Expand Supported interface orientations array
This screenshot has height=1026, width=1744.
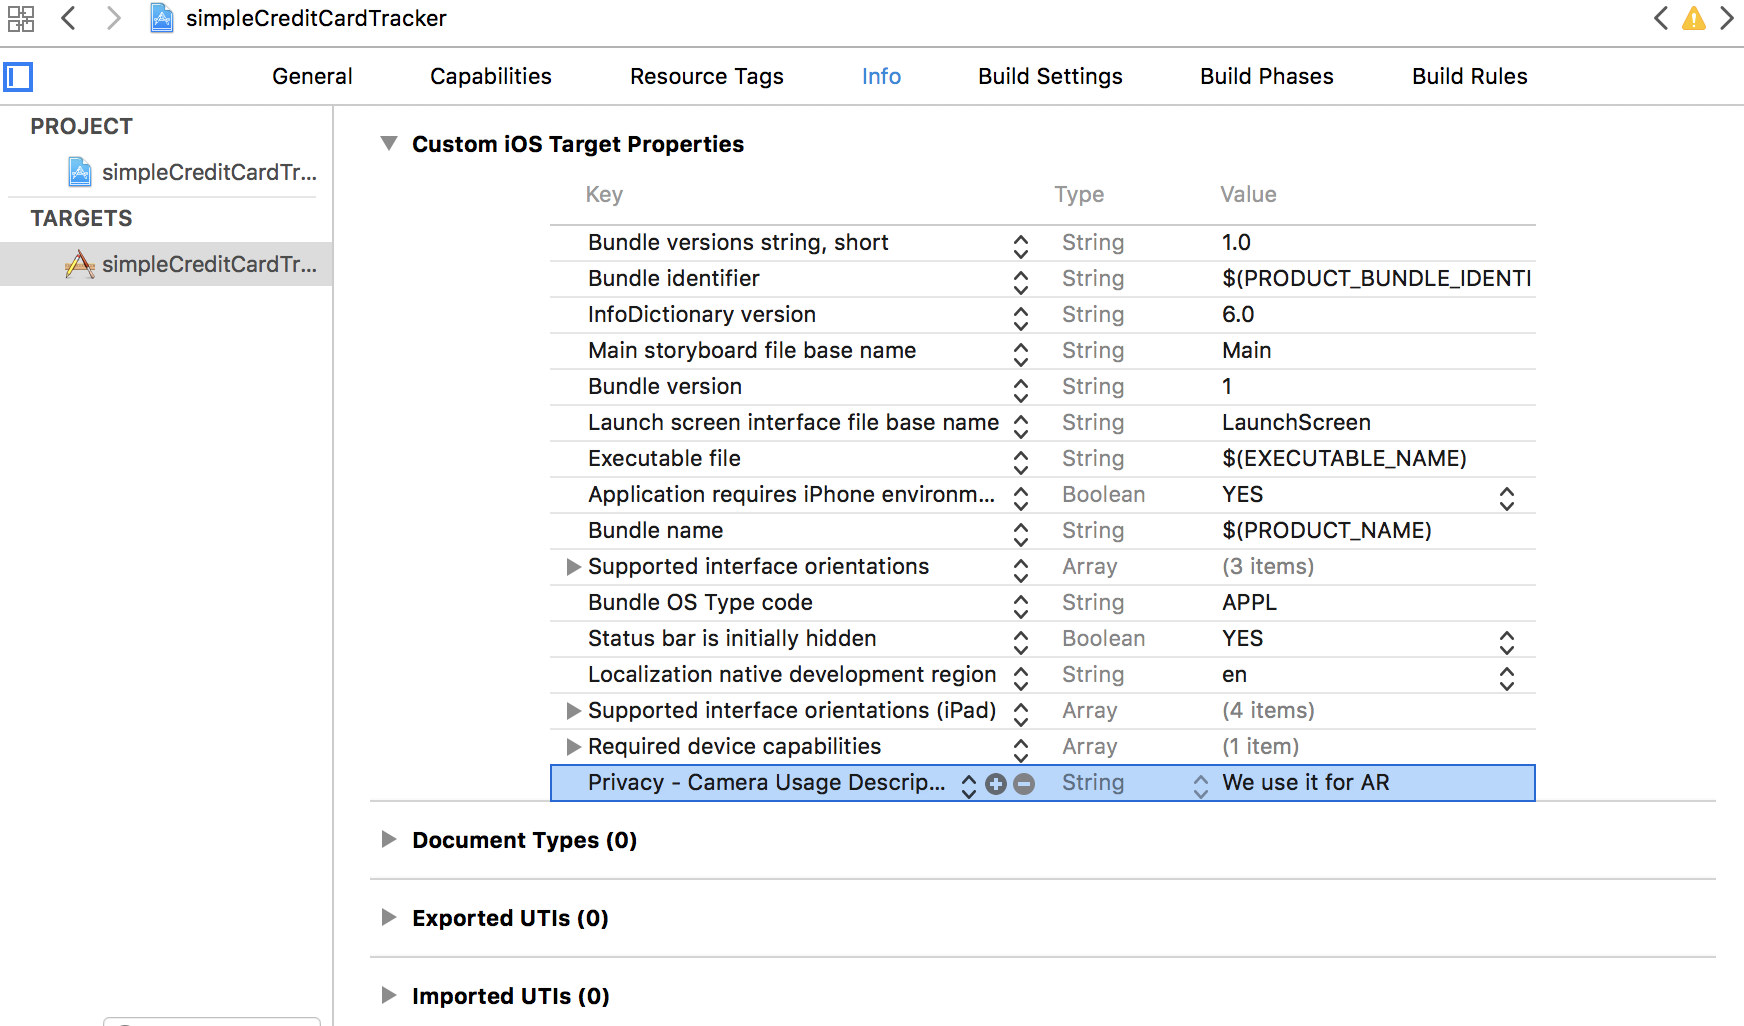coord(573,567)
